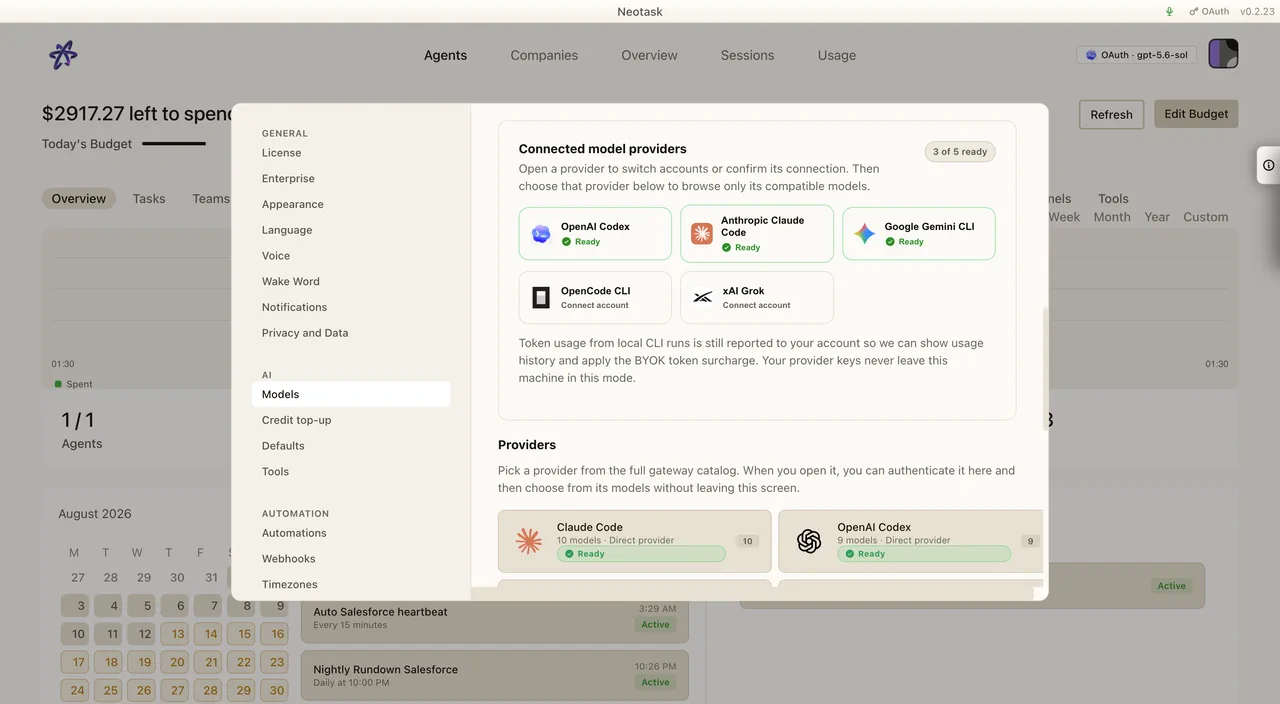The height and width of the screenshot is (704, 1280).
Task: Select August 12 on the calendar
Action: (x=145, y=634)
